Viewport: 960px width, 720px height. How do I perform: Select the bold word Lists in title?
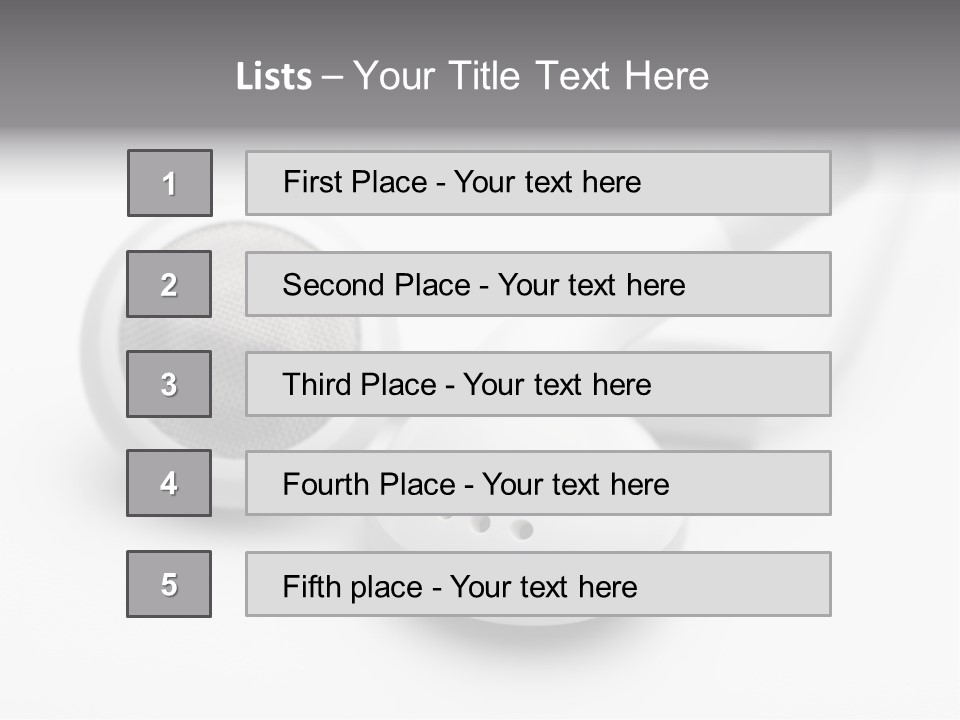pos(274,77)
